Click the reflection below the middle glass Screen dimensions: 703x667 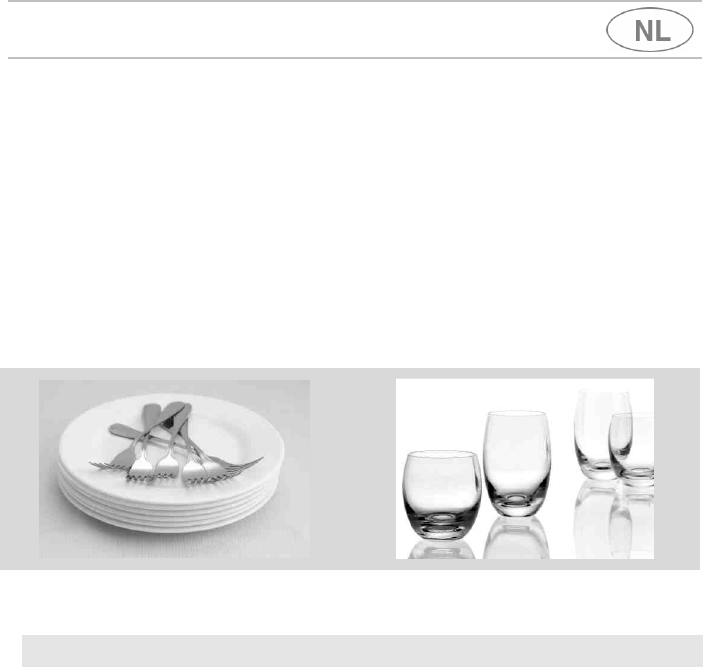tap(516, 538)
